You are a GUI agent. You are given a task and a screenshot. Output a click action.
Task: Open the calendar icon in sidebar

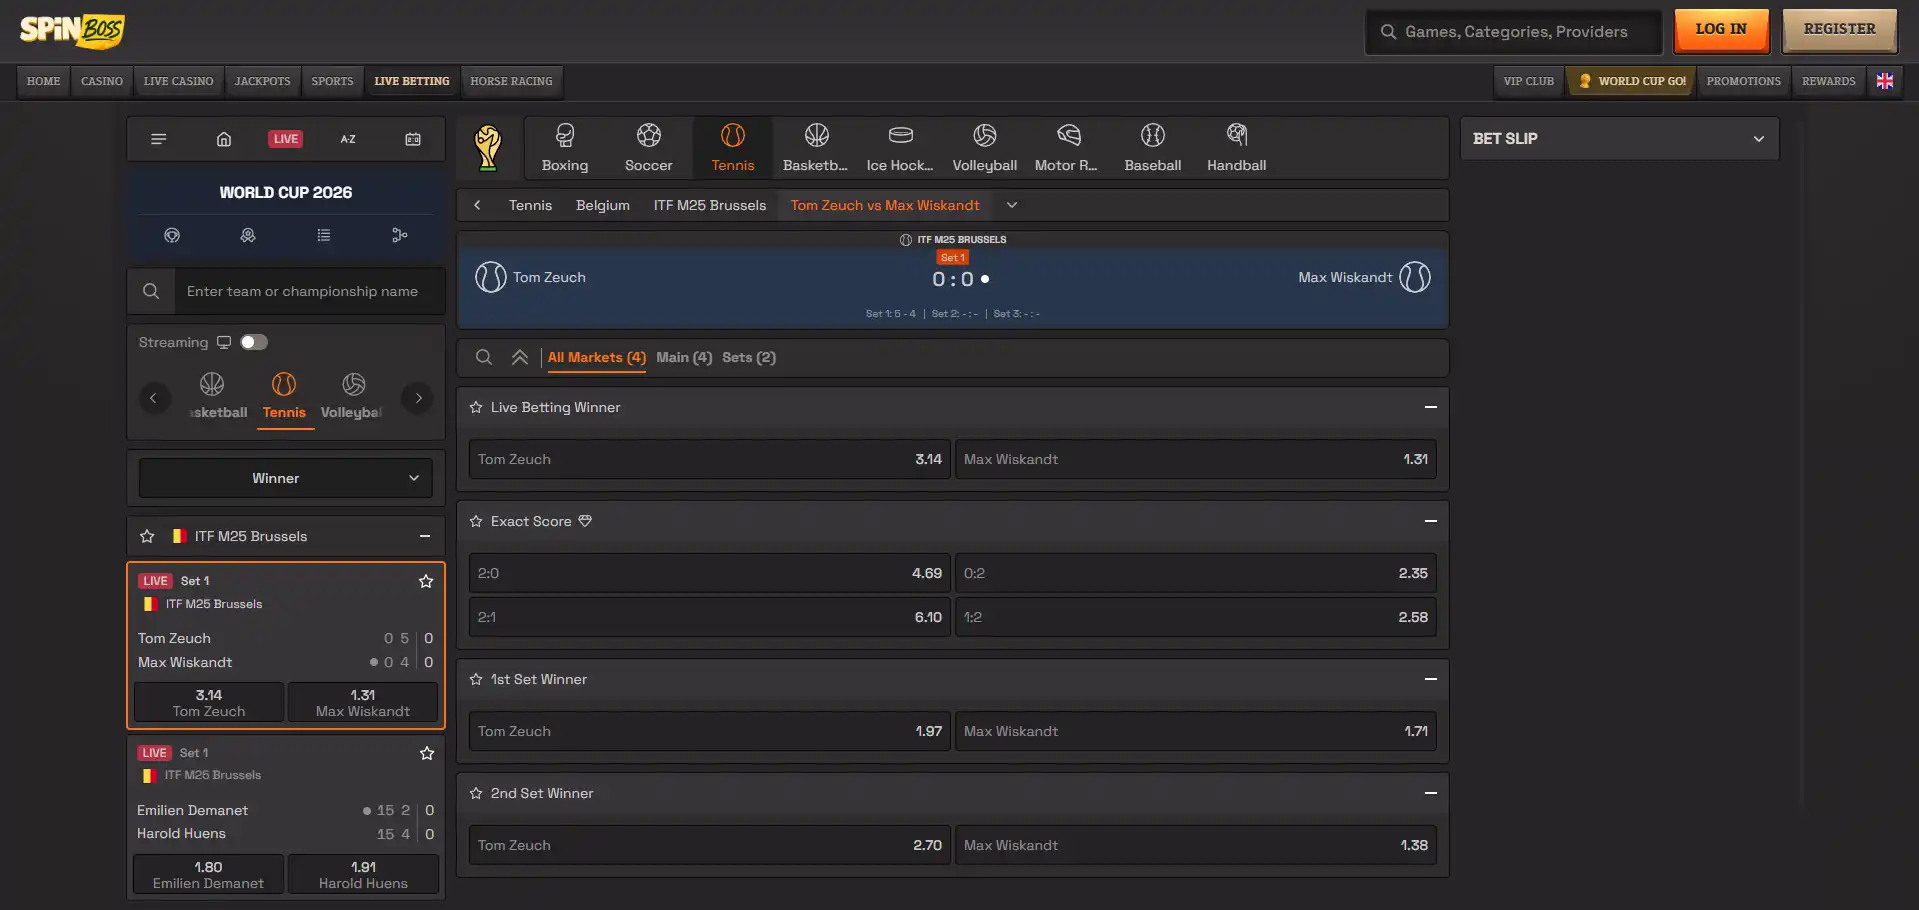point(412,139)
